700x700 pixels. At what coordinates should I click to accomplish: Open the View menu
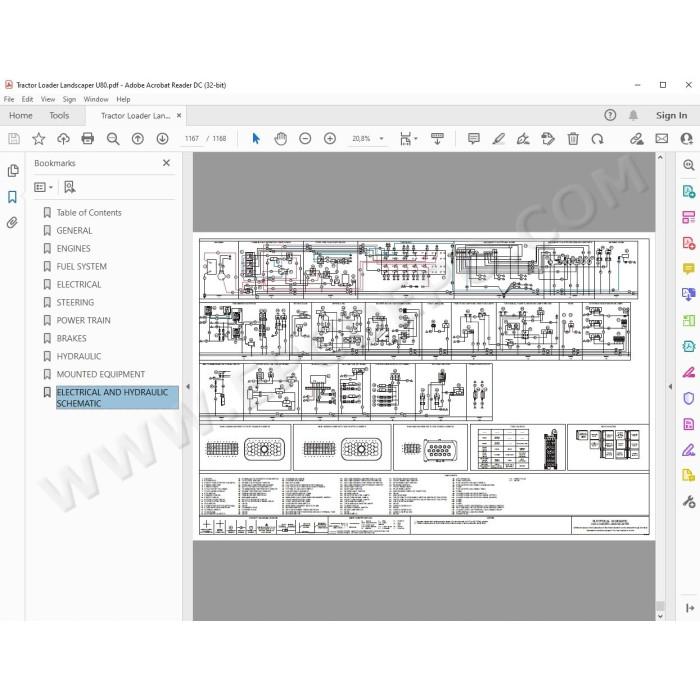pos(48,99)
